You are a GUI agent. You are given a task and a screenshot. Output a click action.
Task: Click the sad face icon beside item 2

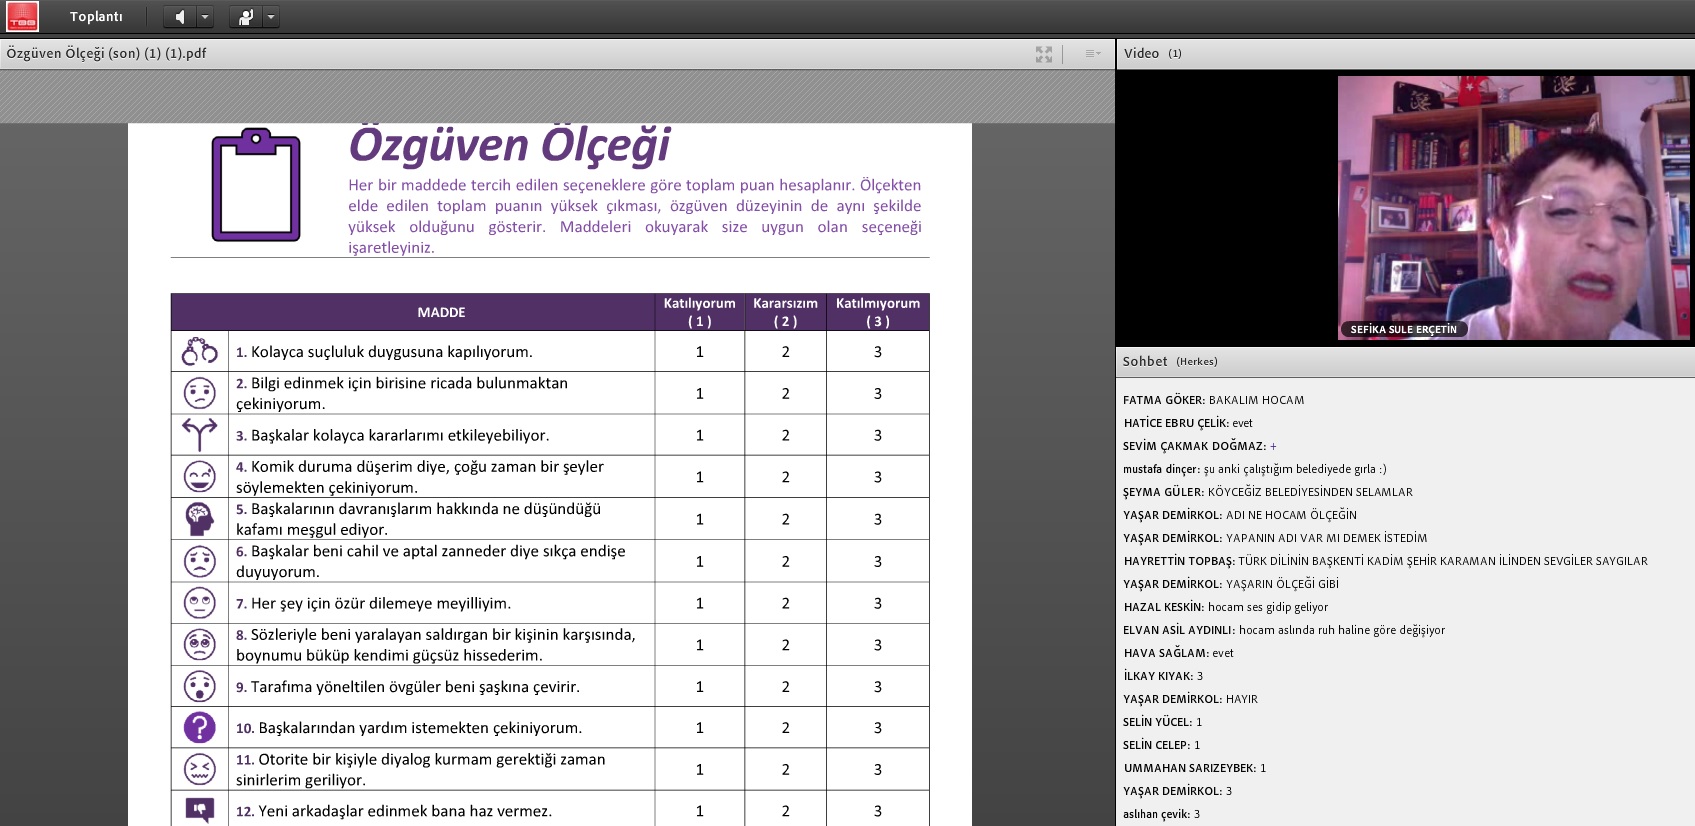tap(200, 393)
